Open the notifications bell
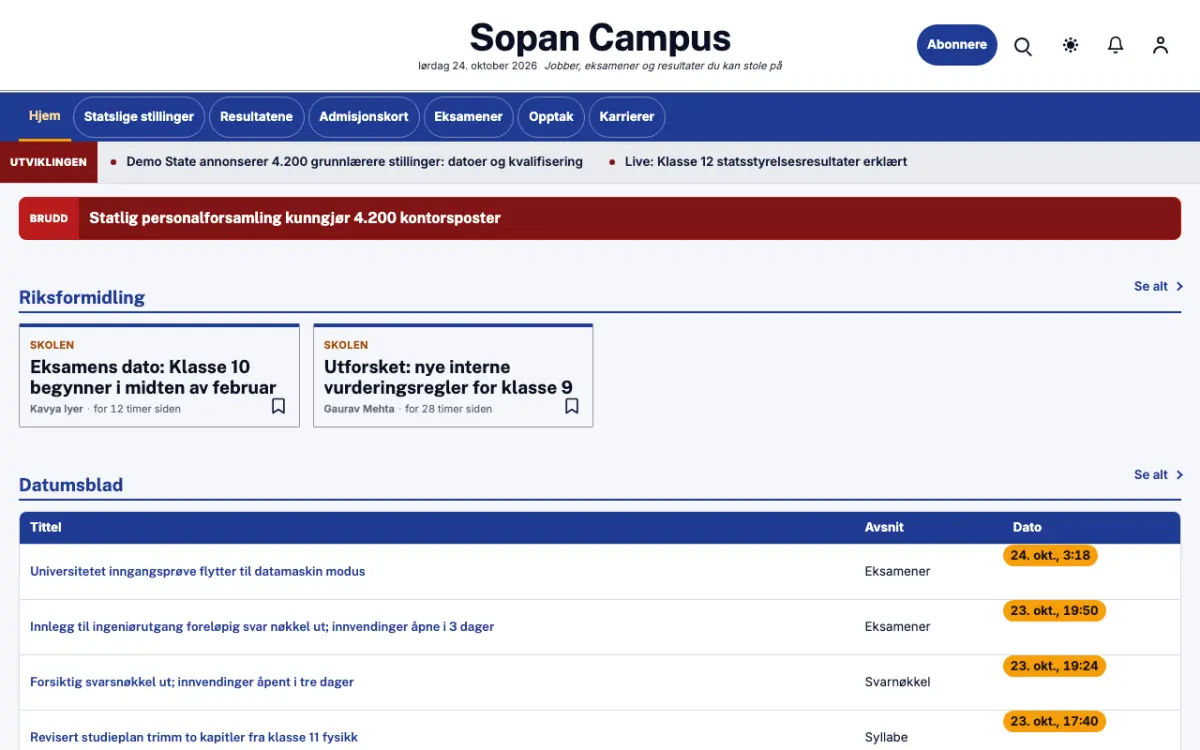Image resolution: width=1200 pixels, height=750 pixels. [1116, 45]
